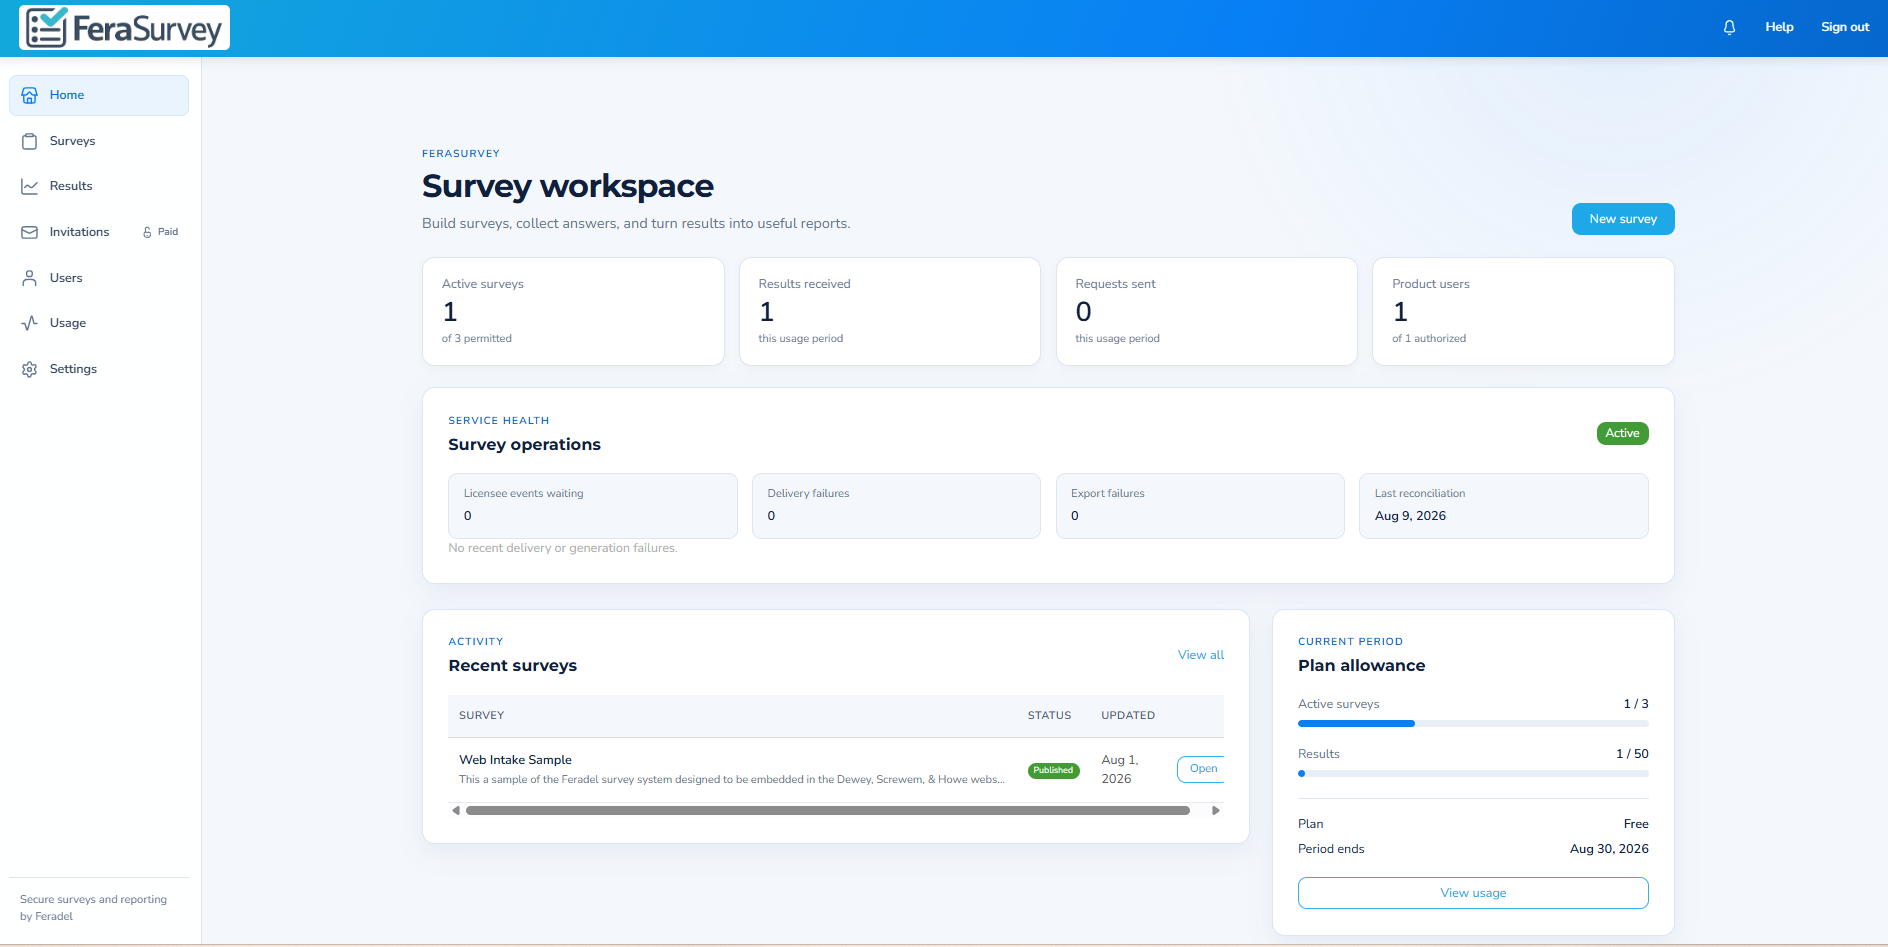Click the Last reconciliation tile
Screen dimensions: 1888x947
(x=1504, y=506)
